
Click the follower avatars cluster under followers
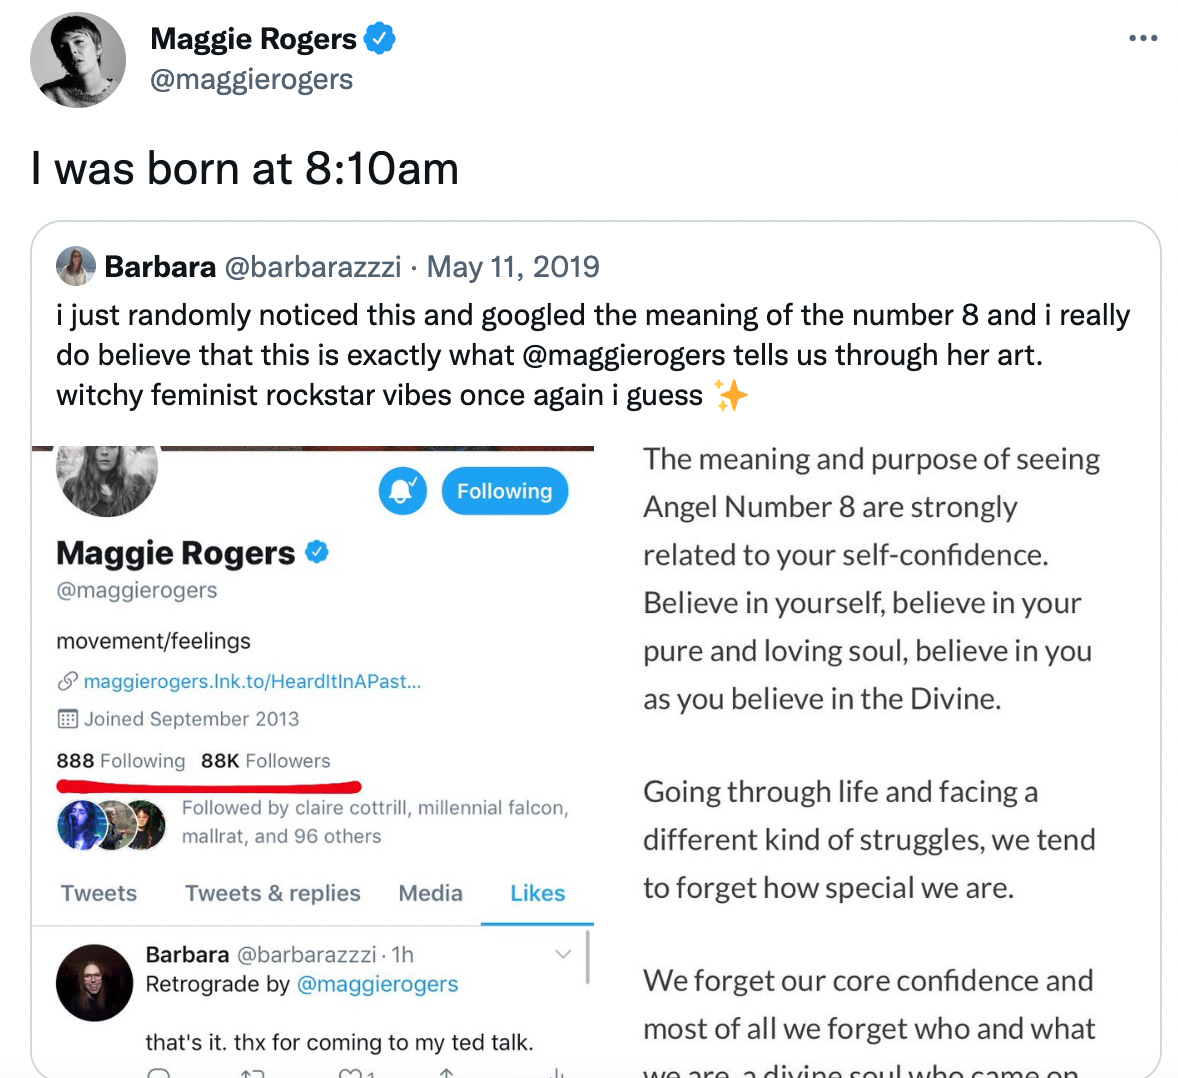pos(112,824)
